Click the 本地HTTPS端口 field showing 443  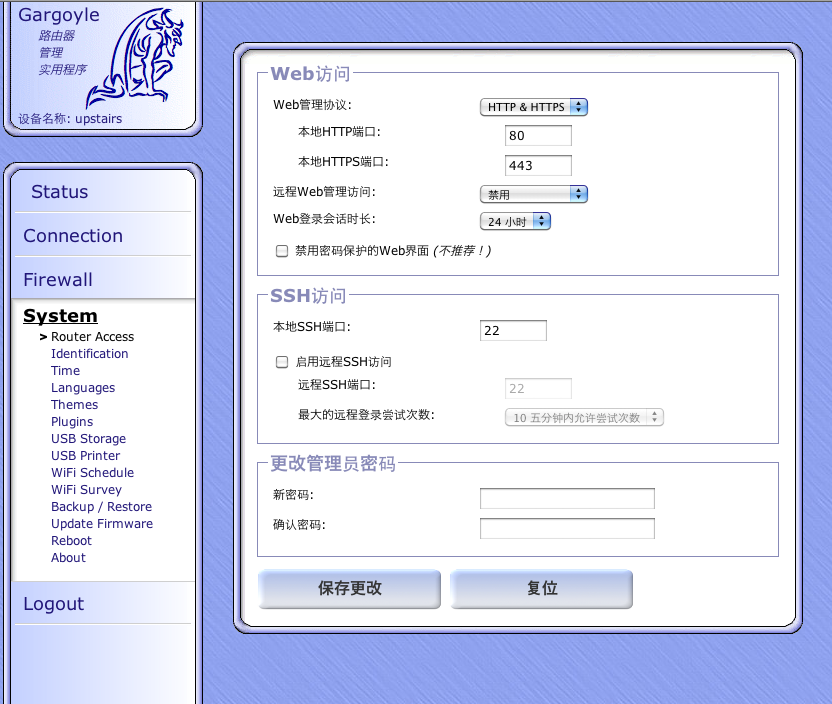(538, 166)
